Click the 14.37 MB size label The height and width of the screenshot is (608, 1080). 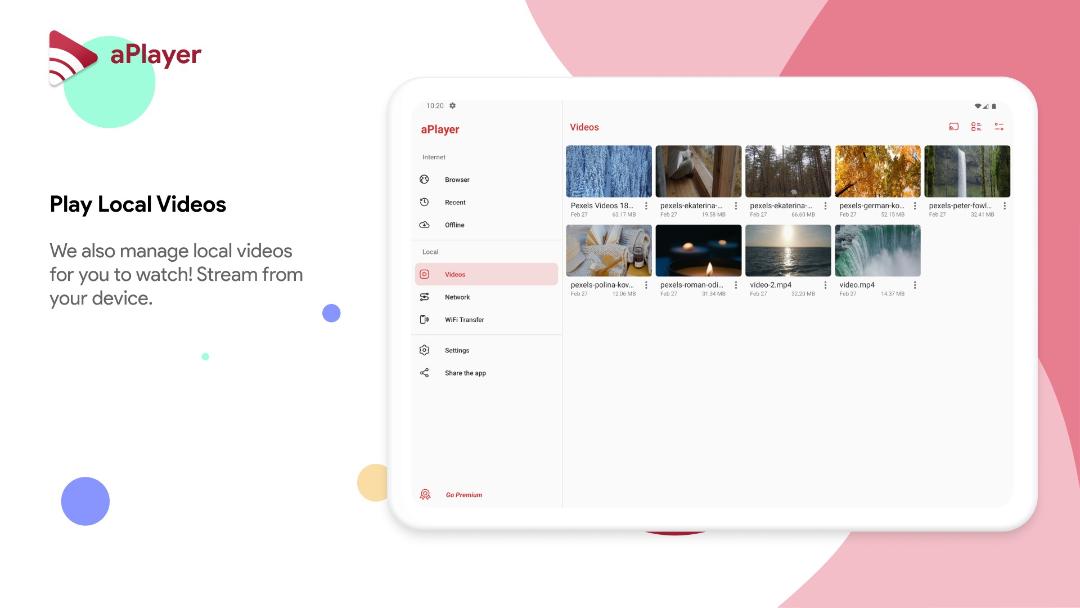tap(892, 294)
